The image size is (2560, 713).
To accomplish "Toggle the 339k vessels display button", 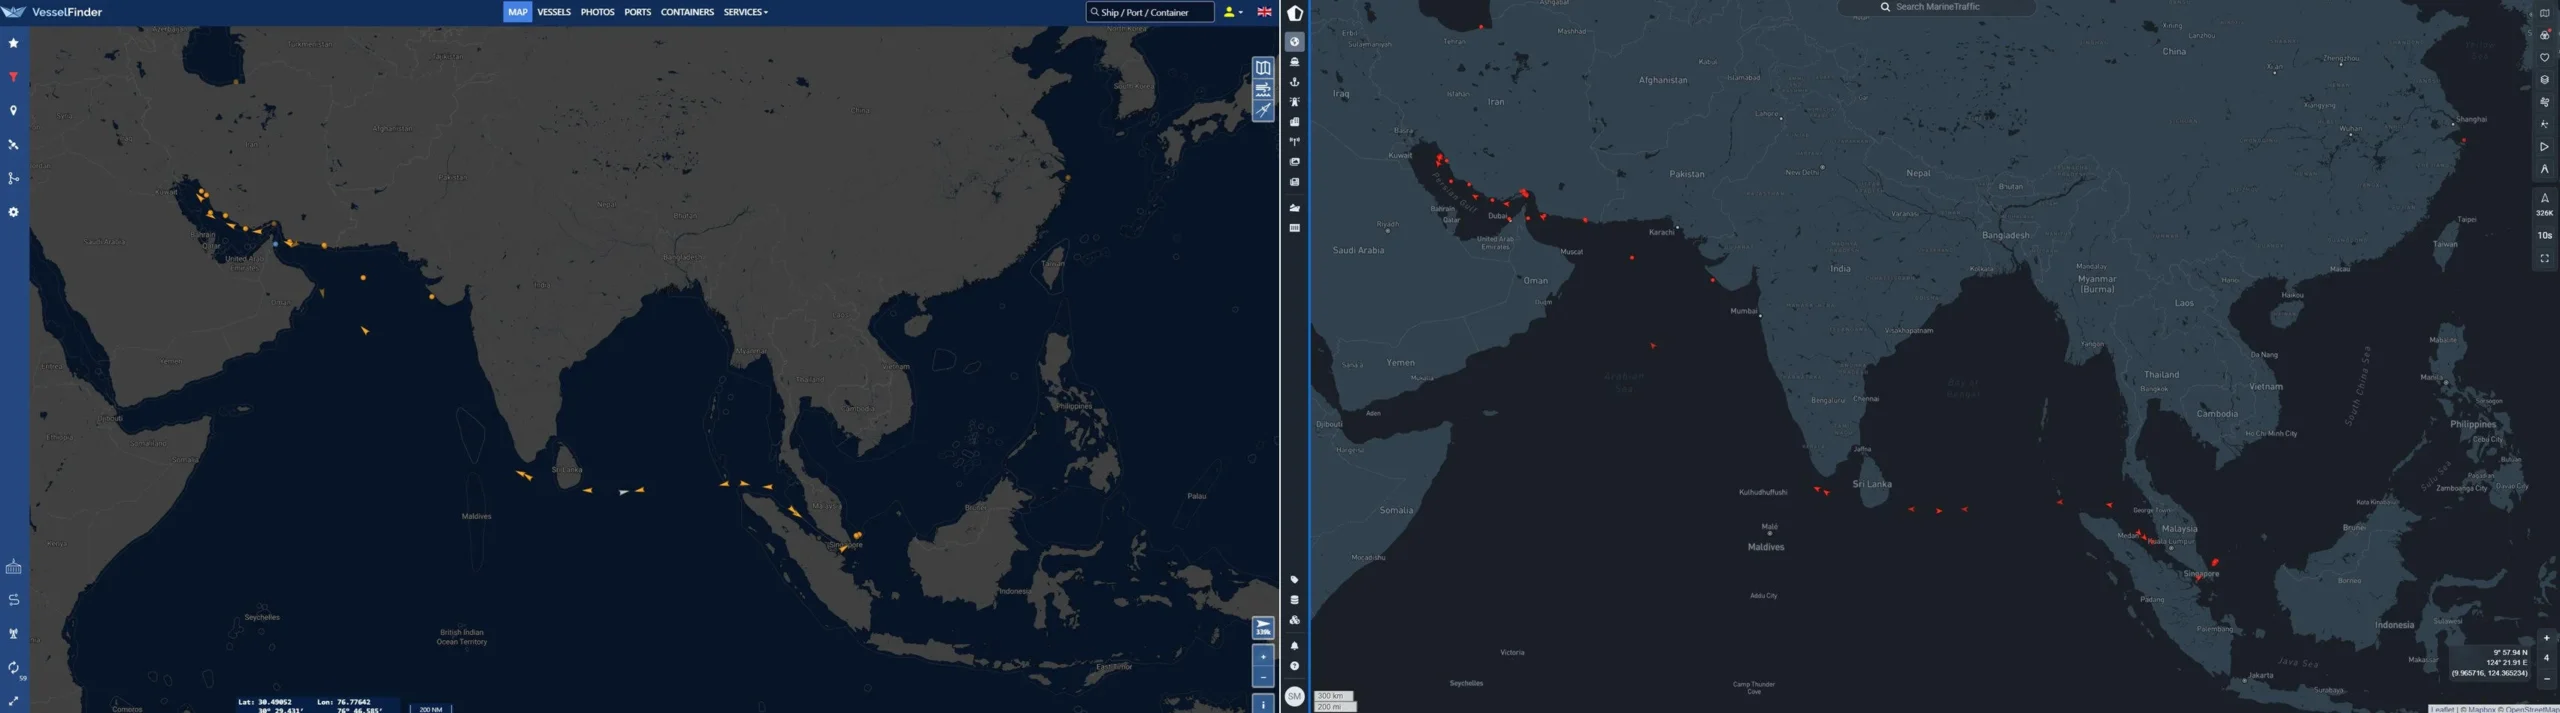I will click(x=1263, y=628).
